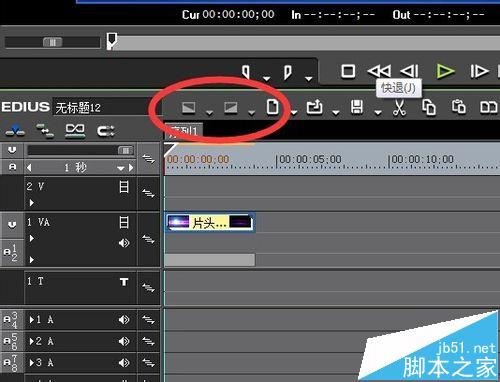This screenshot has height=382, width=500.
Task: Mute the 3 A audio track speaker
Action: [124, 363]
